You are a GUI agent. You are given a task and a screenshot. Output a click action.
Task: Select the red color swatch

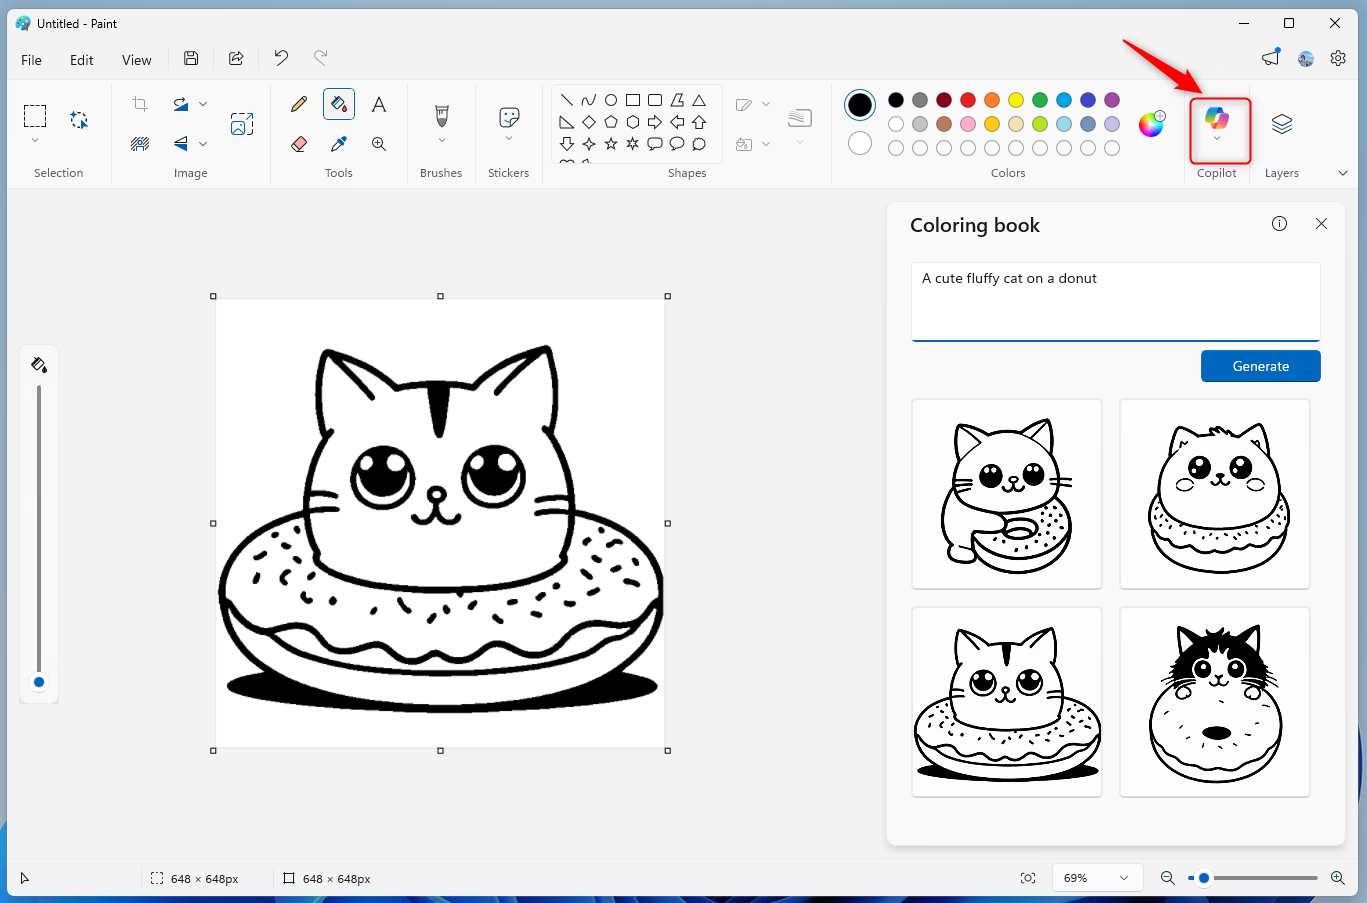click(x=967, y=100)
